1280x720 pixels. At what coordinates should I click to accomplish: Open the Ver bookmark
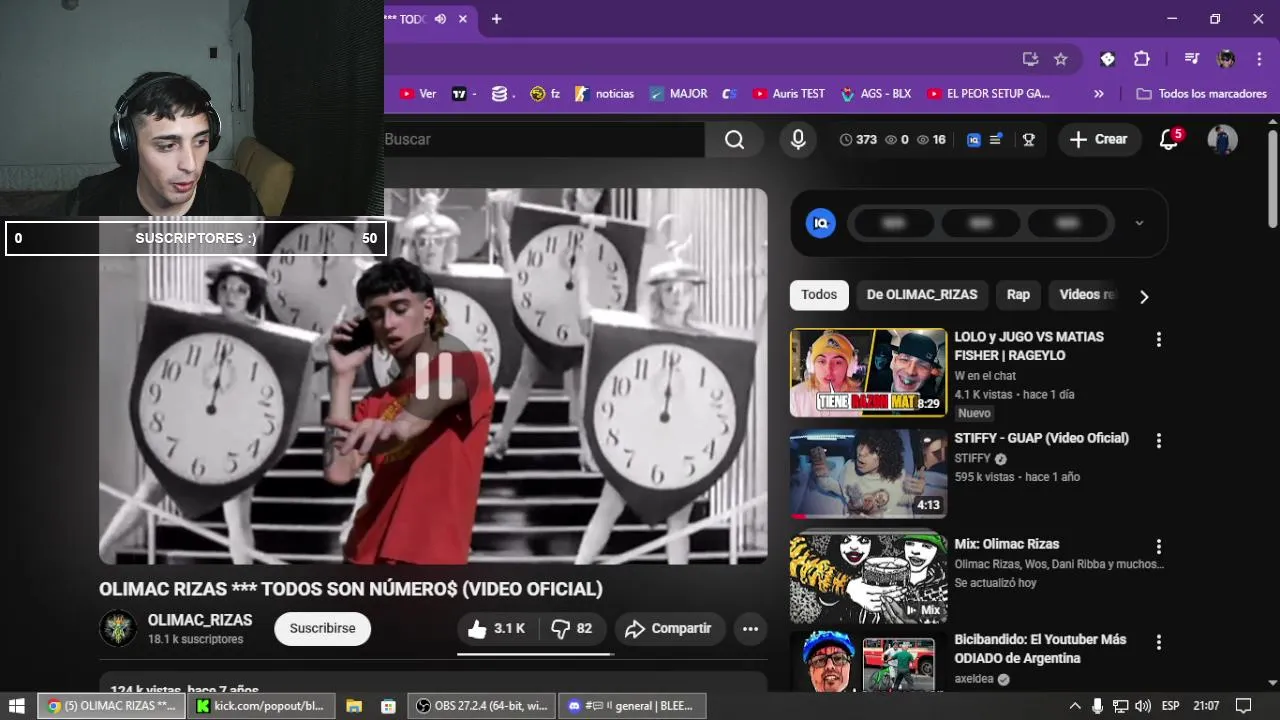418,94
